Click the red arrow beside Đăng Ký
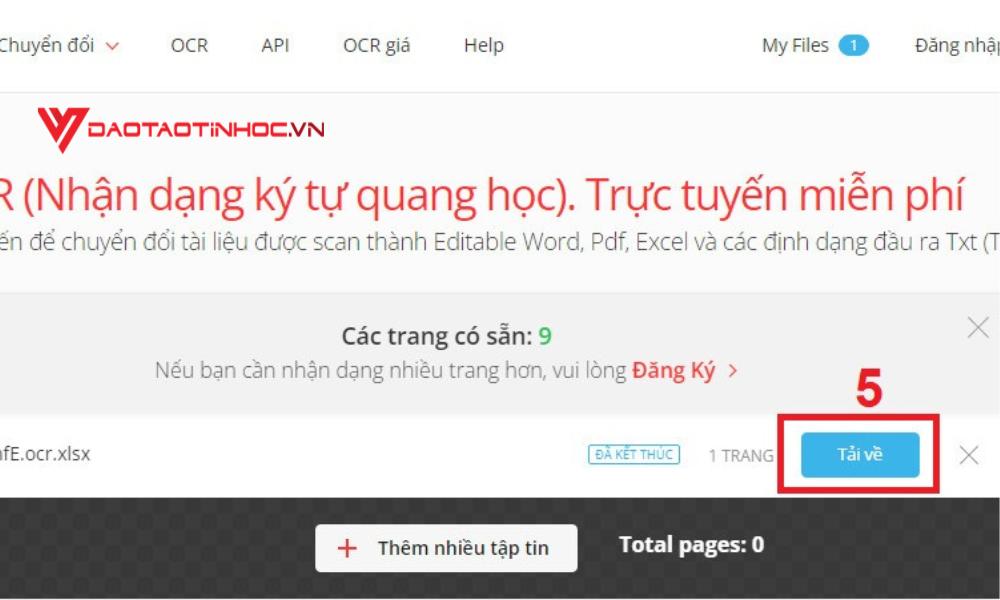This screenshot has width=1000, height=600. point(734,371)
